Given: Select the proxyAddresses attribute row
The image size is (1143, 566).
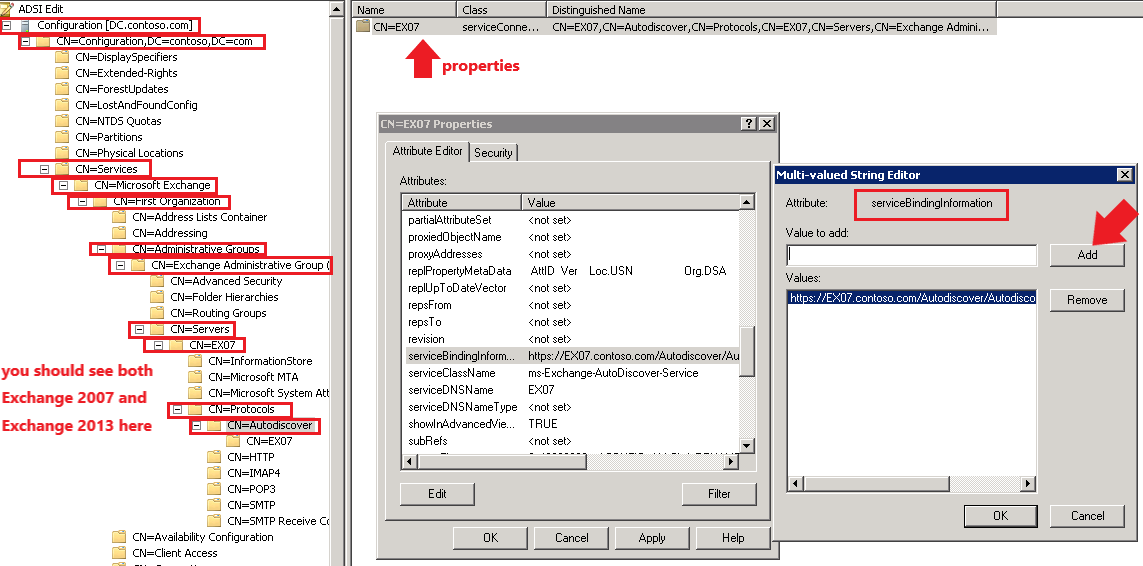Looking at the screenshot, I should 572,254.
